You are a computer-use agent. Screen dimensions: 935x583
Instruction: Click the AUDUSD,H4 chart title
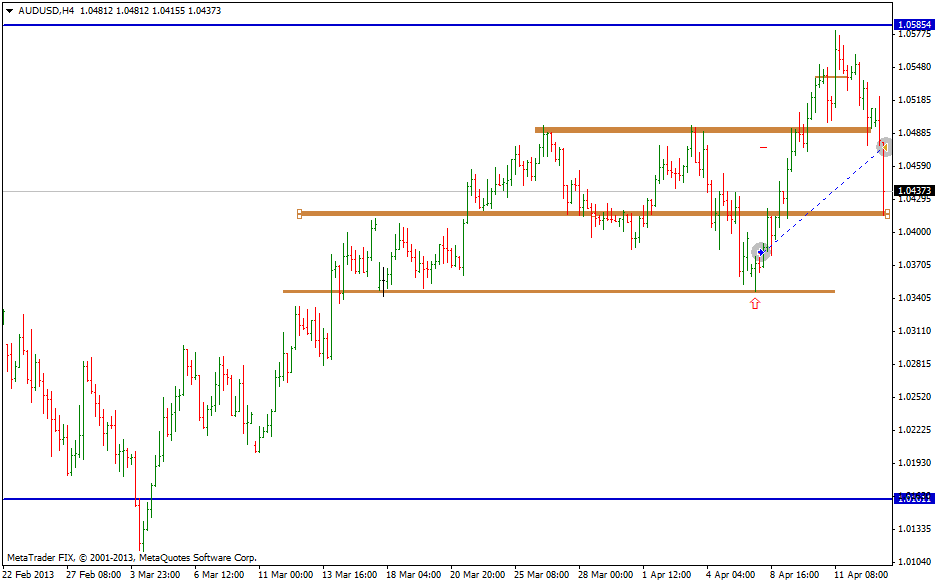click(46, 10)
